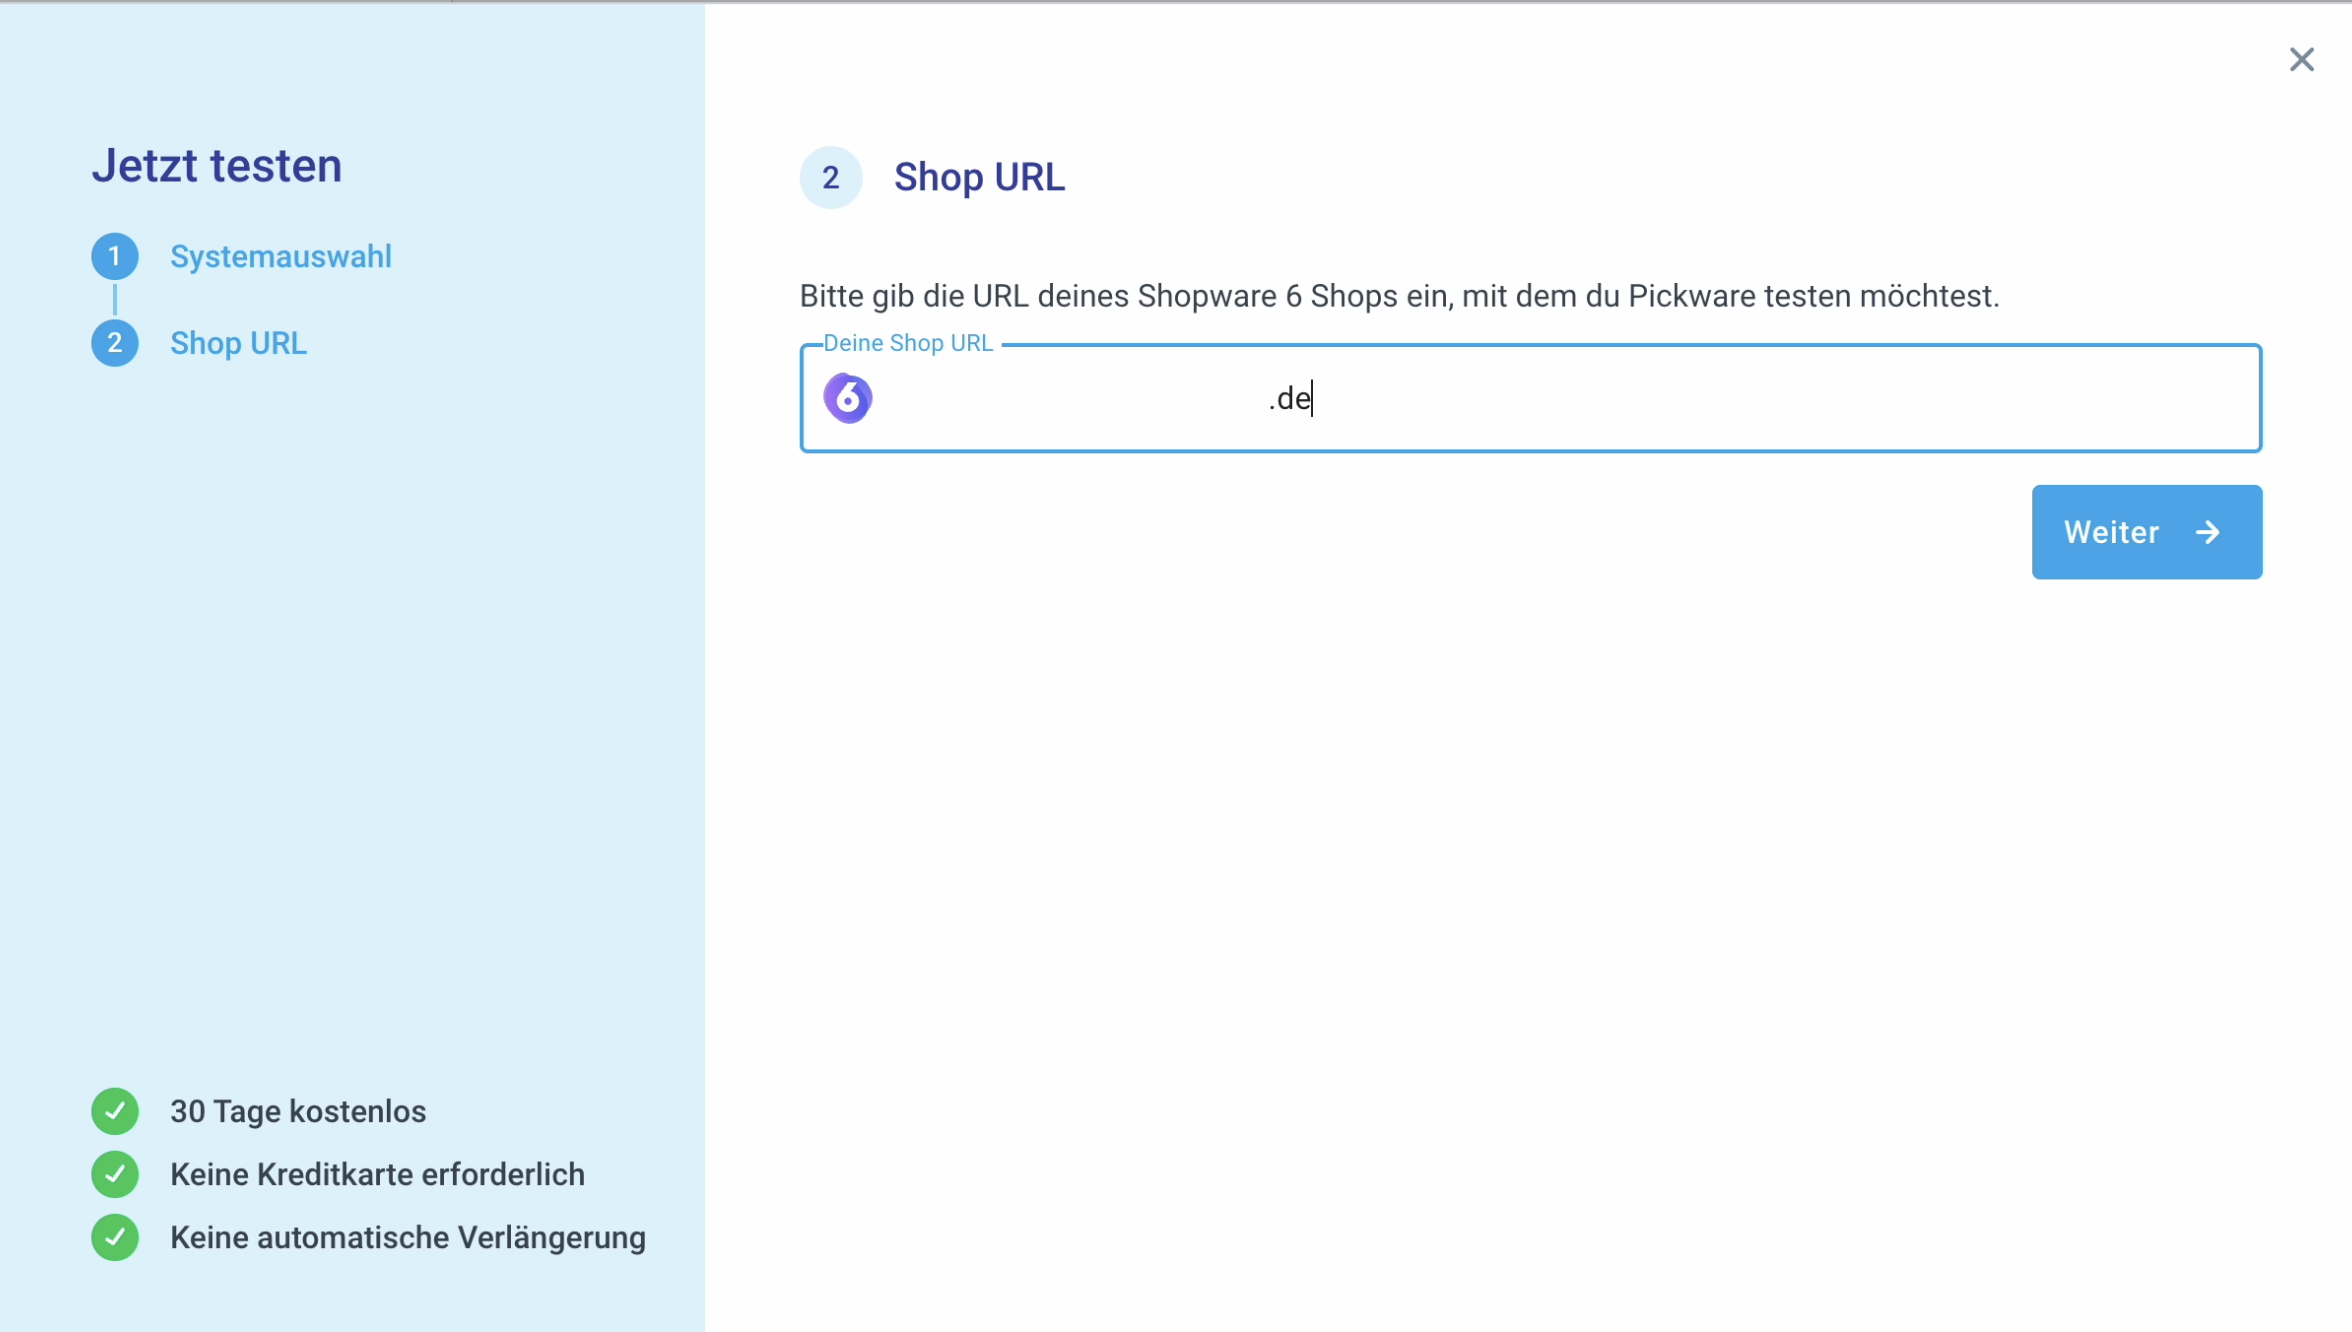Image resolution: width=2352 pixels, height=1332 pixels.
Task: Click the Jetzt testen heading
Action: [x=217, y=166]
